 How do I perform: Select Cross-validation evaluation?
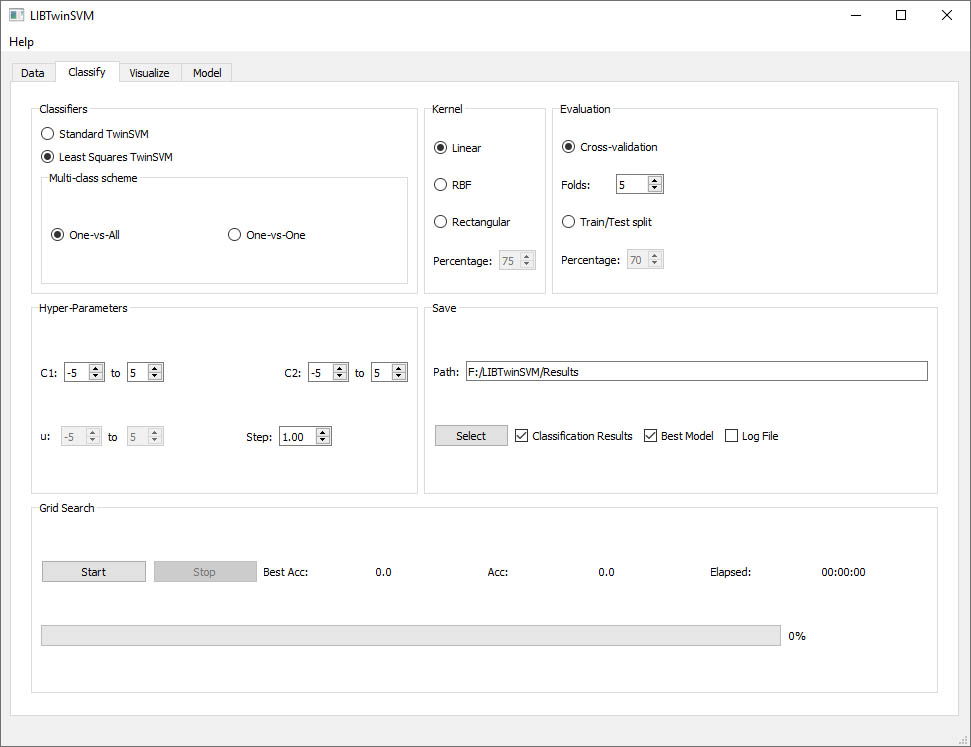609,147
